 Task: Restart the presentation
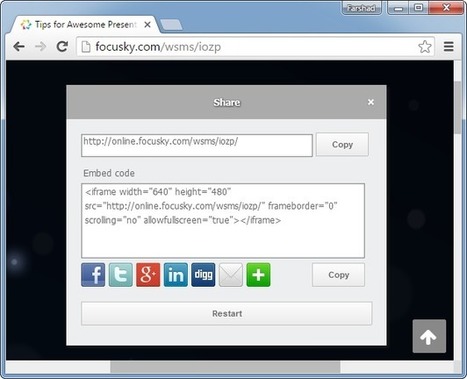pos(227,313)
